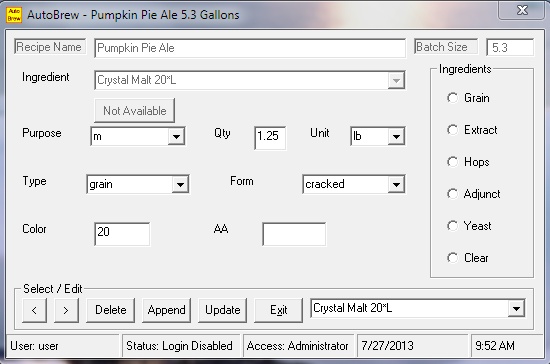
Task: Click the 'User: user' status bar entry
Action: [x=63, y=346]
